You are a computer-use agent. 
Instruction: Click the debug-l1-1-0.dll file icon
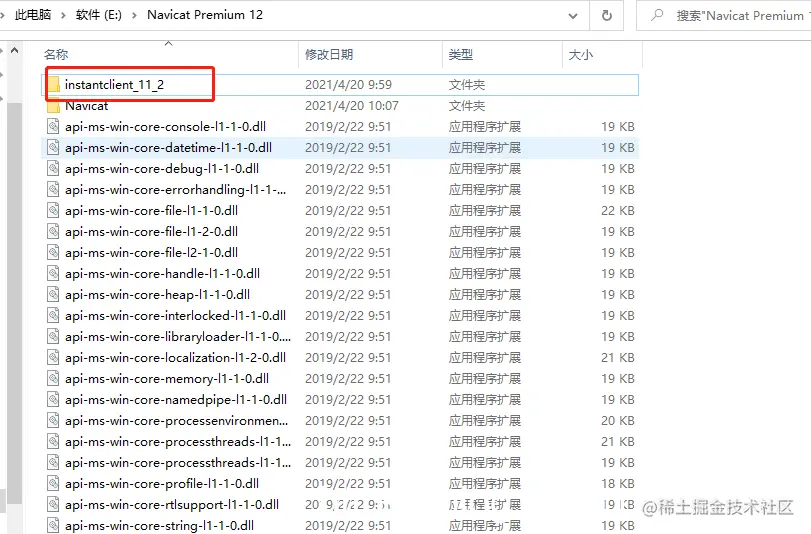pyautogui.click(x=53, y=169)
